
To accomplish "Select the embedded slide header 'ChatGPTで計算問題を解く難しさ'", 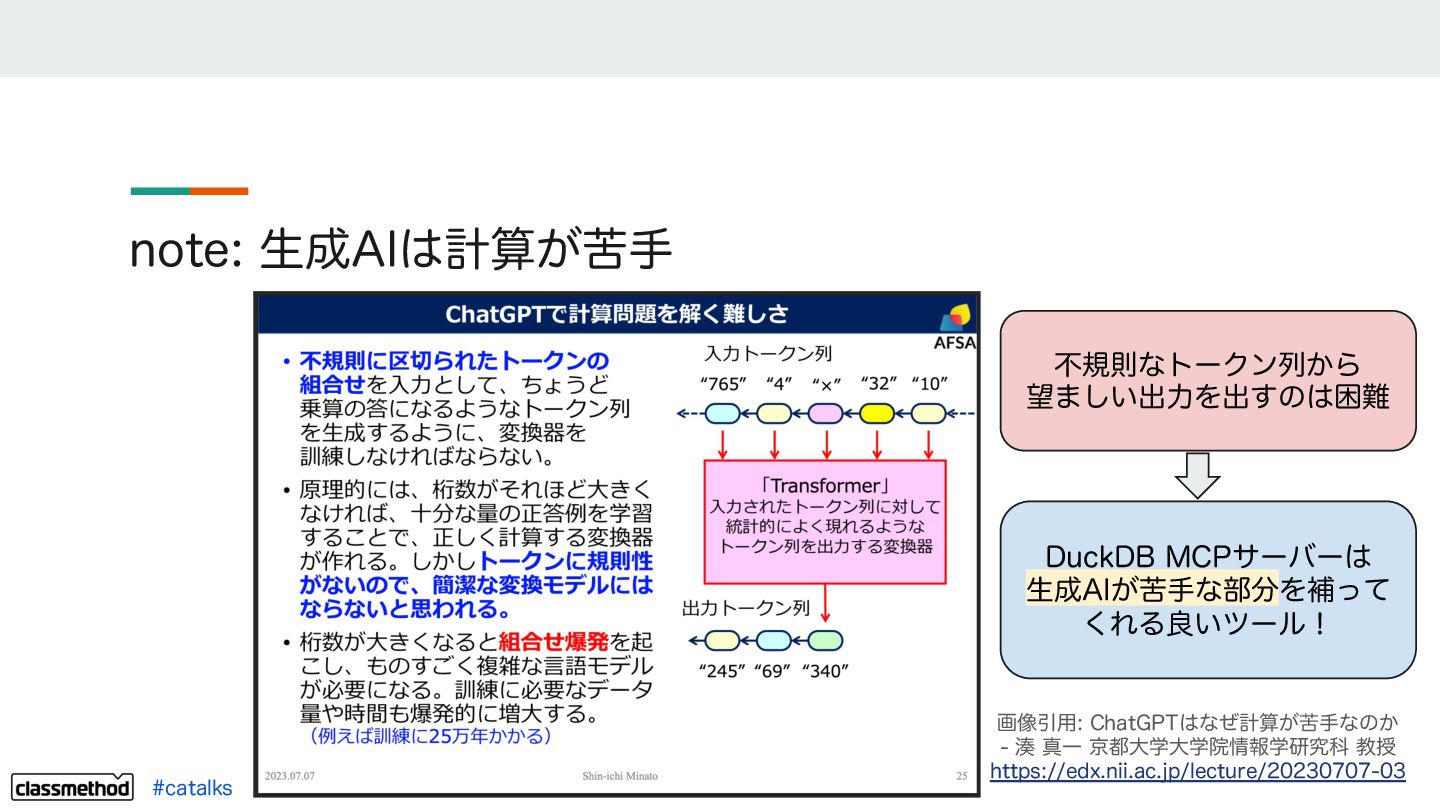I will (616, 314).
